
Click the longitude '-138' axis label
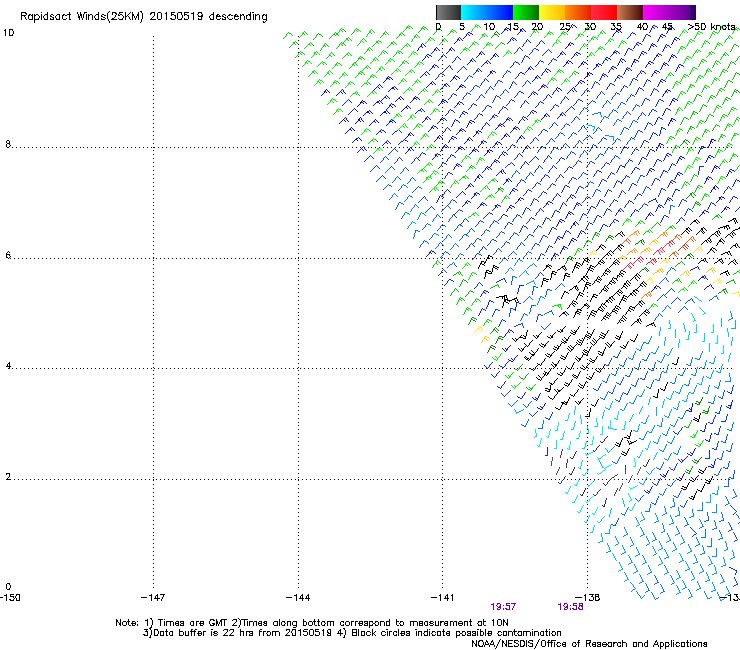click(x=588, y=598)
